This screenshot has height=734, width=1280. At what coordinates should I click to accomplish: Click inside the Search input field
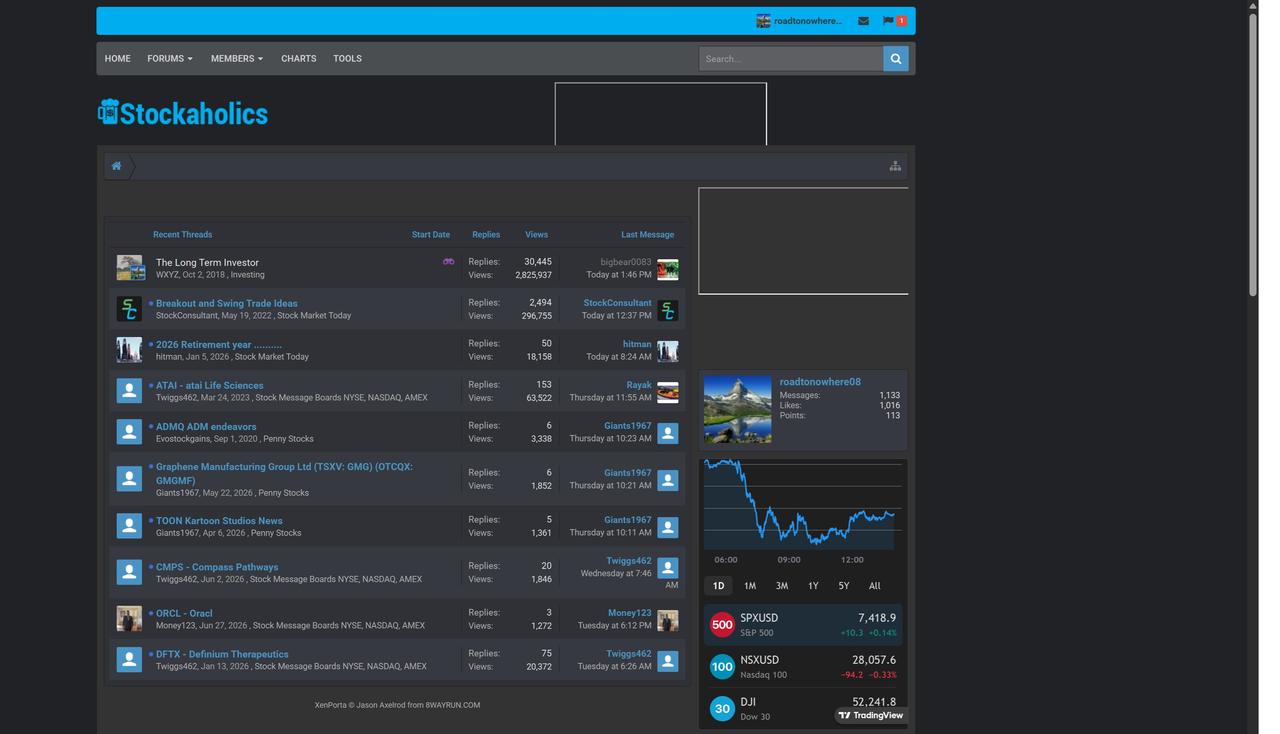tap(791, 59)
